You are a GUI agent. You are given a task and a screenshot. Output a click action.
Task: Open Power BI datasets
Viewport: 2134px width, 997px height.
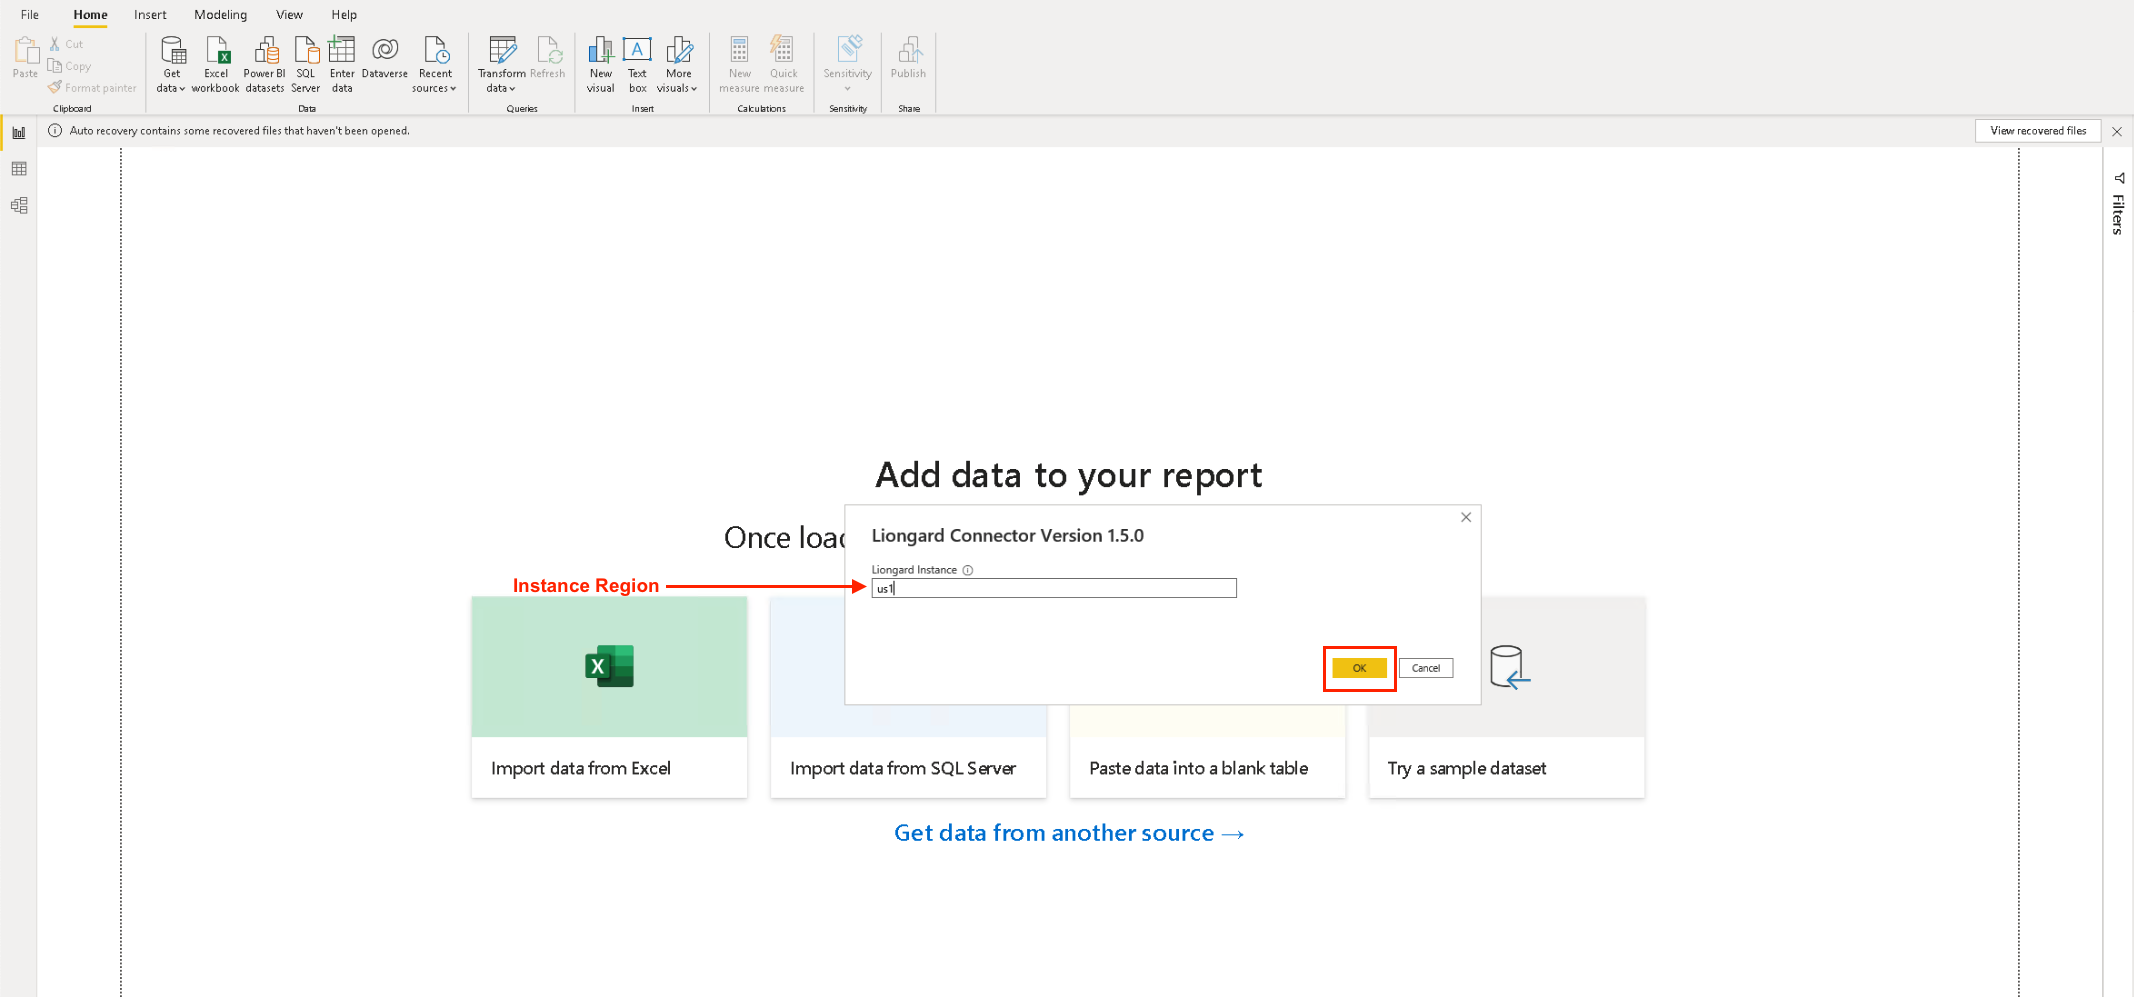point(265,65)
